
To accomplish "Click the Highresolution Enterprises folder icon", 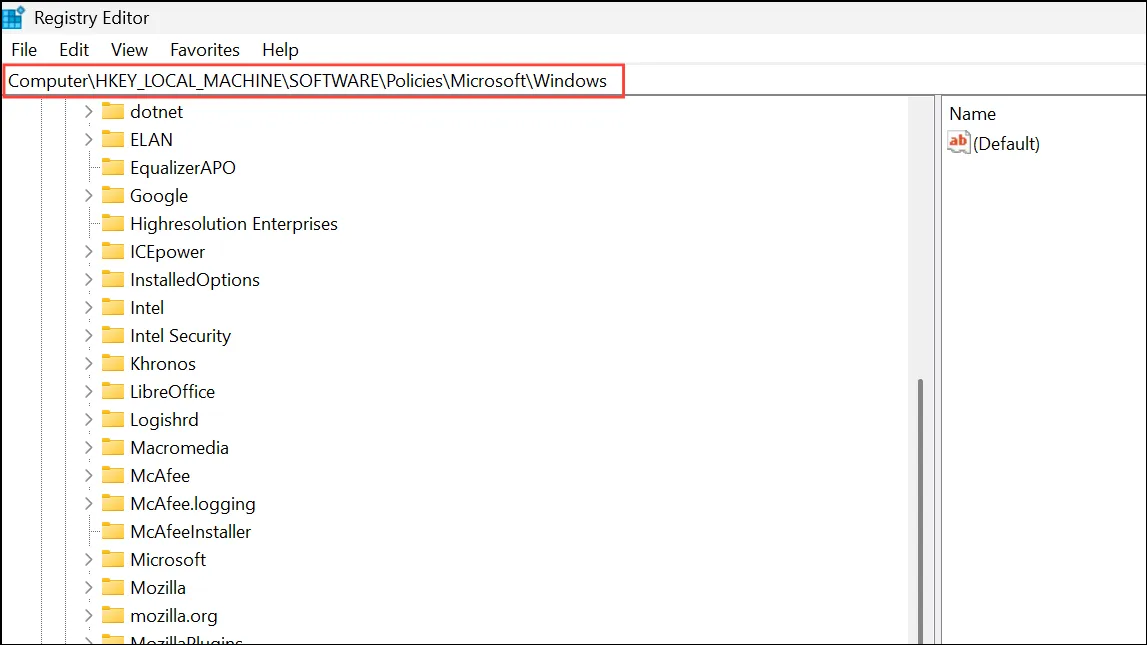I will [113, 223].
